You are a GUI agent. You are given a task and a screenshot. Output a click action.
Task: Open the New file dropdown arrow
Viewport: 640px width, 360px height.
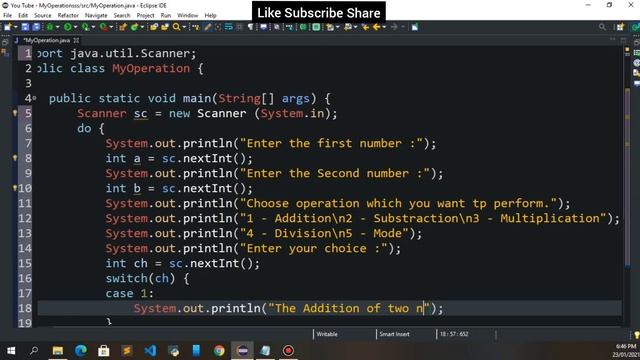[16, 27]
